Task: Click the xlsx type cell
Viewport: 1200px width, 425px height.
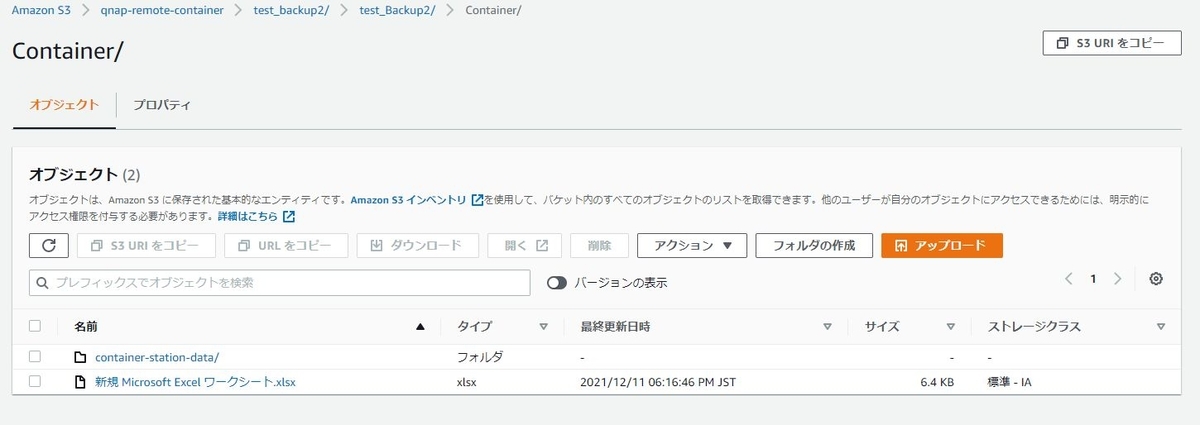Action: point(467,382)
